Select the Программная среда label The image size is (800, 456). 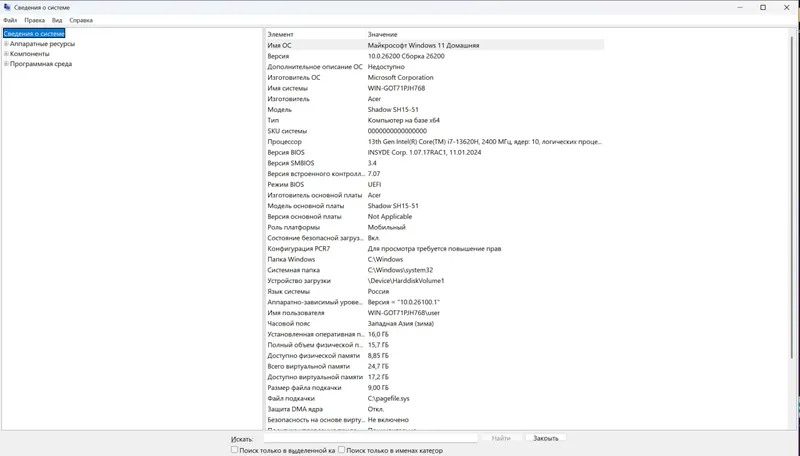click(41, 64)
